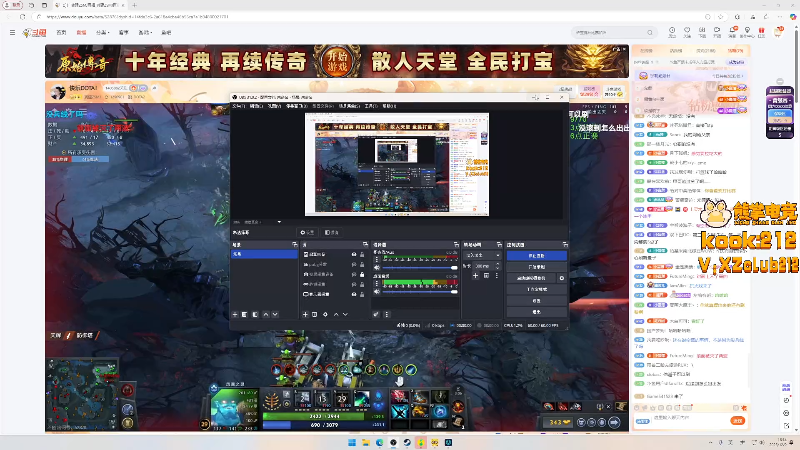Adjust the first mixer volume slider
The height and width of the screenshot is (450, 800).
pyautogui.click(x=420, y=267)
